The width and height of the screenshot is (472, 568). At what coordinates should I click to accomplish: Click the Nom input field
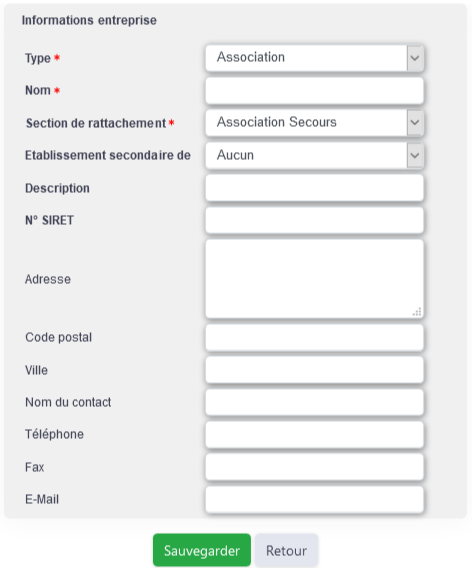[314, 91]
